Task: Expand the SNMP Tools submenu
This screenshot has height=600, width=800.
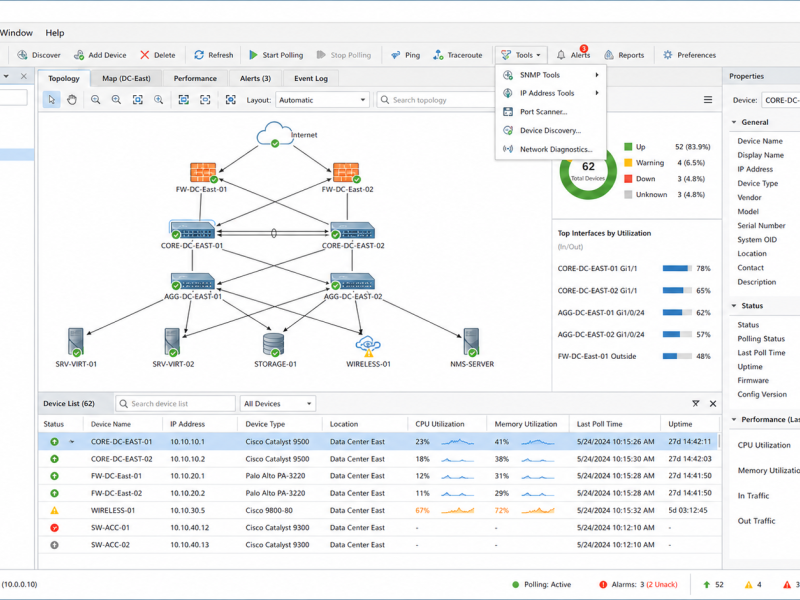Action: 551,75
